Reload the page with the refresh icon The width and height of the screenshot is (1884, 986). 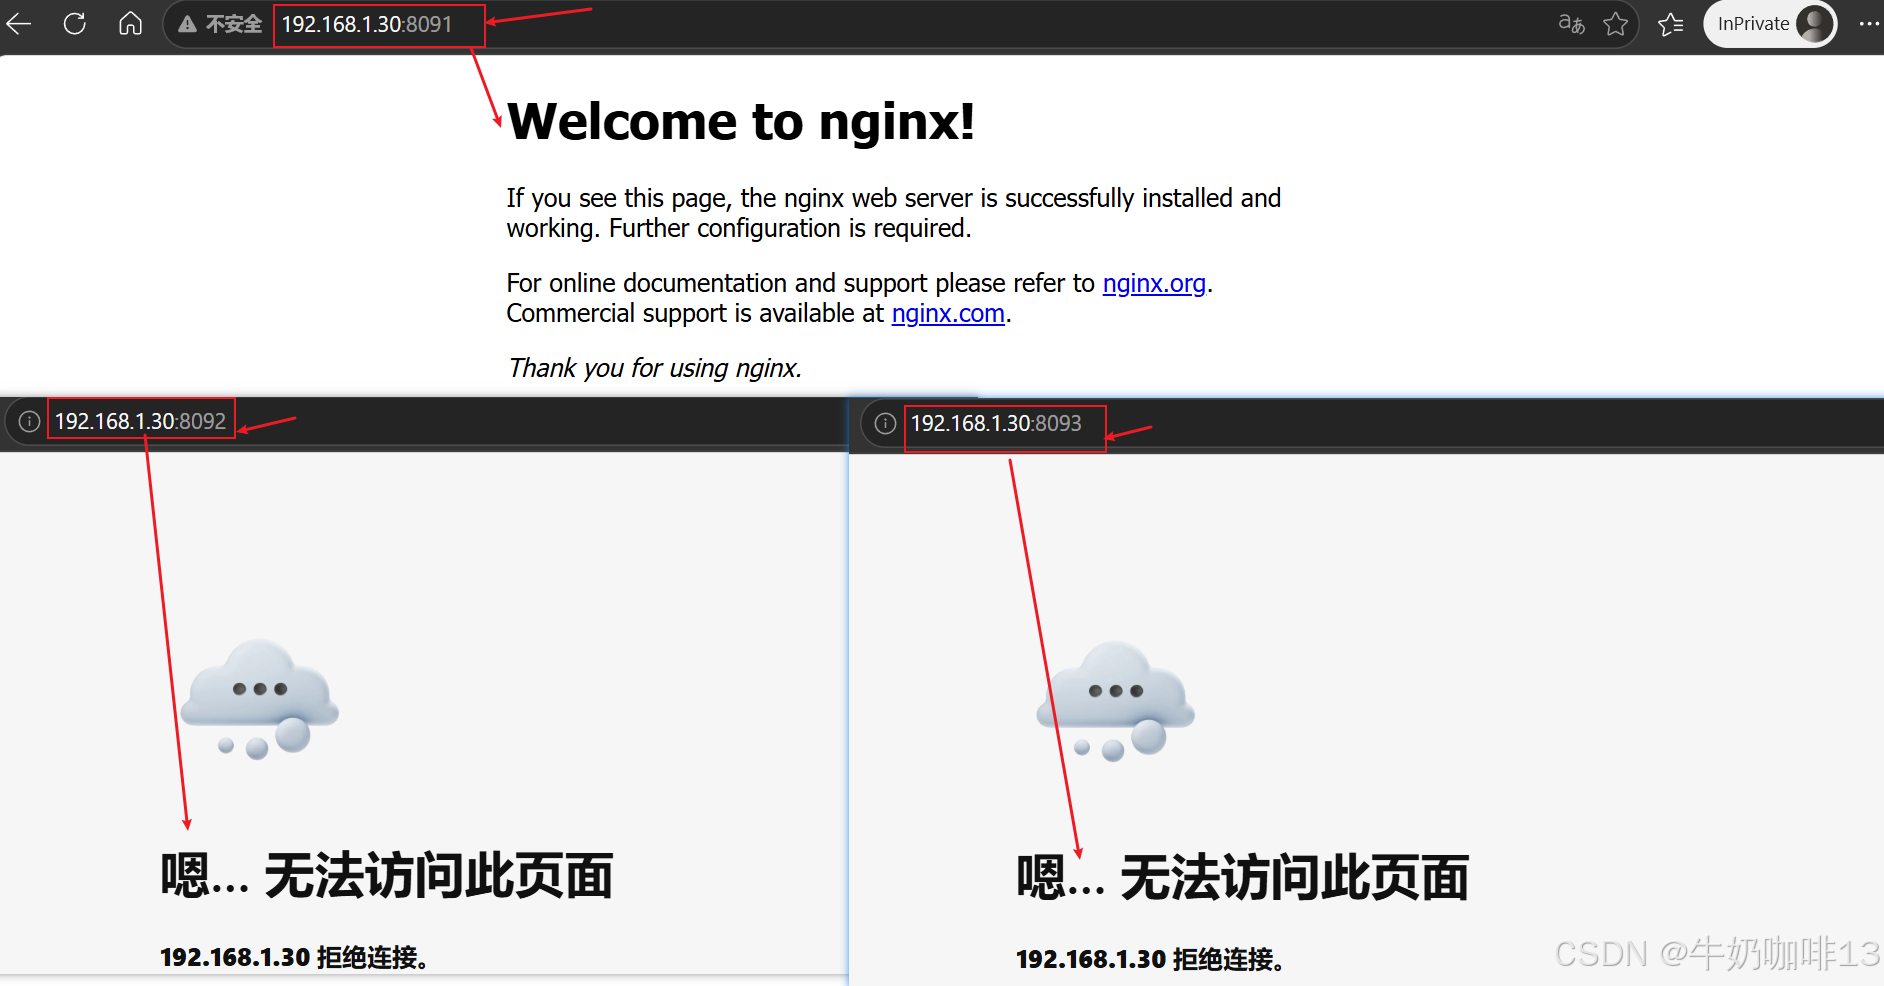(75, 23)
